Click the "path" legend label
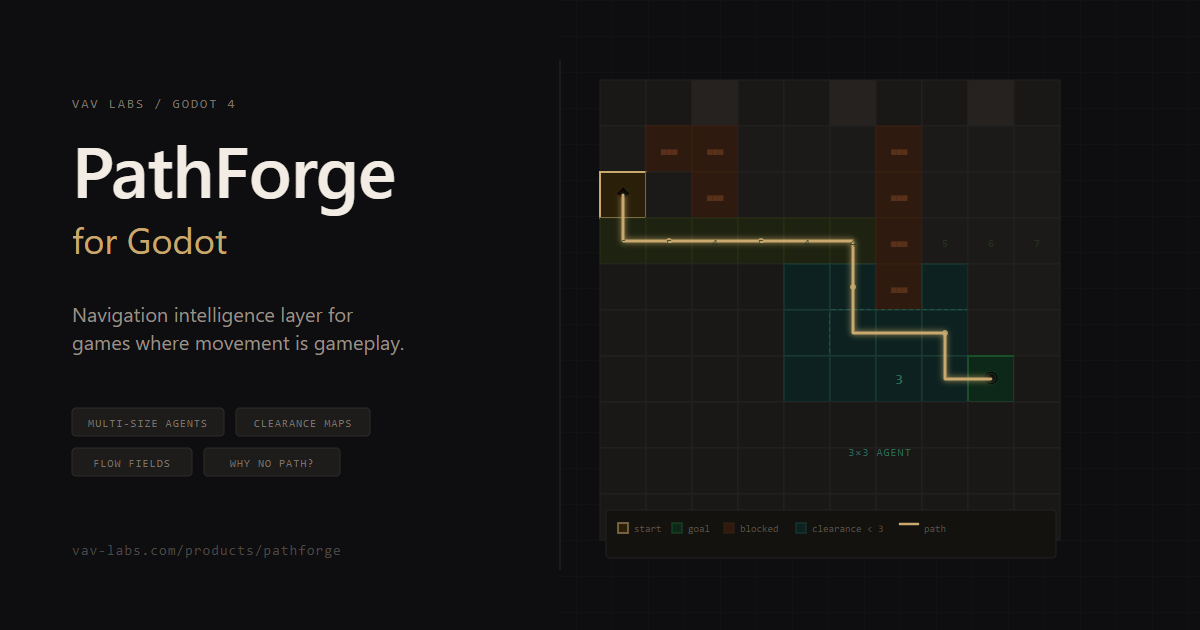1200x630 pixels. 935,529
